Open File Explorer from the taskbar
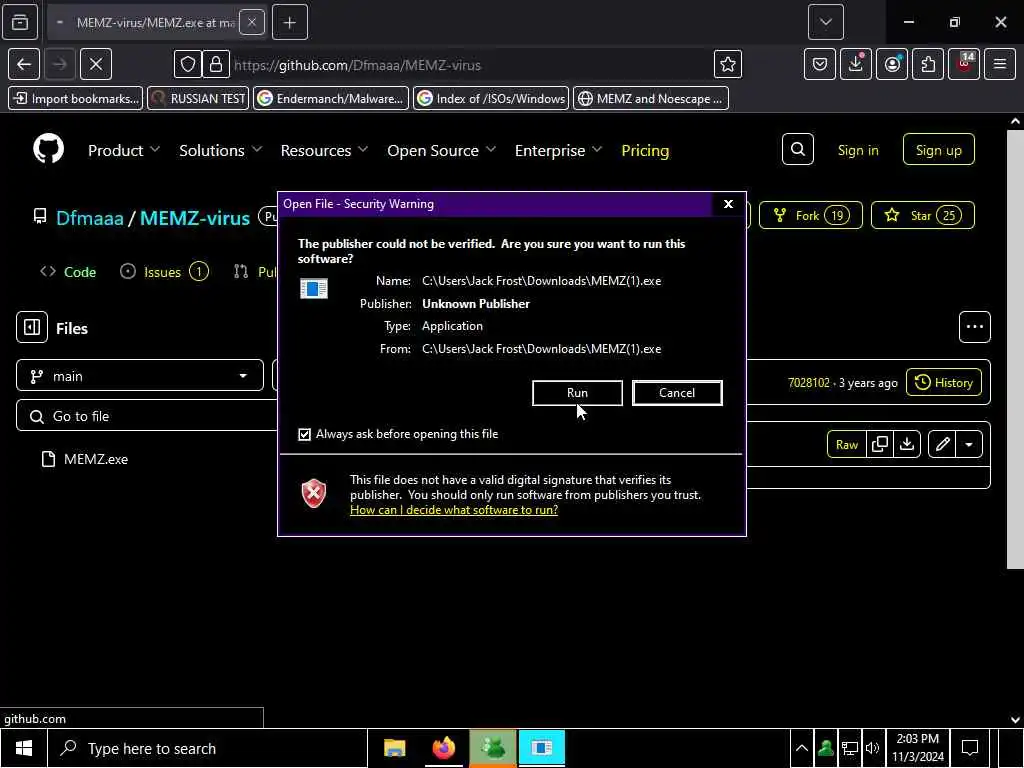1024x768 pixels. [394, 748]
